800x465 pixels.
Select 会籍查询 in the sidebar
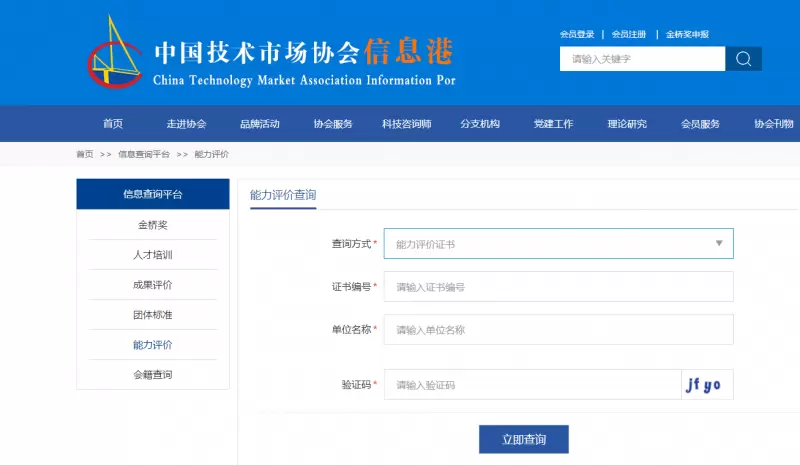tap(153, 375)
